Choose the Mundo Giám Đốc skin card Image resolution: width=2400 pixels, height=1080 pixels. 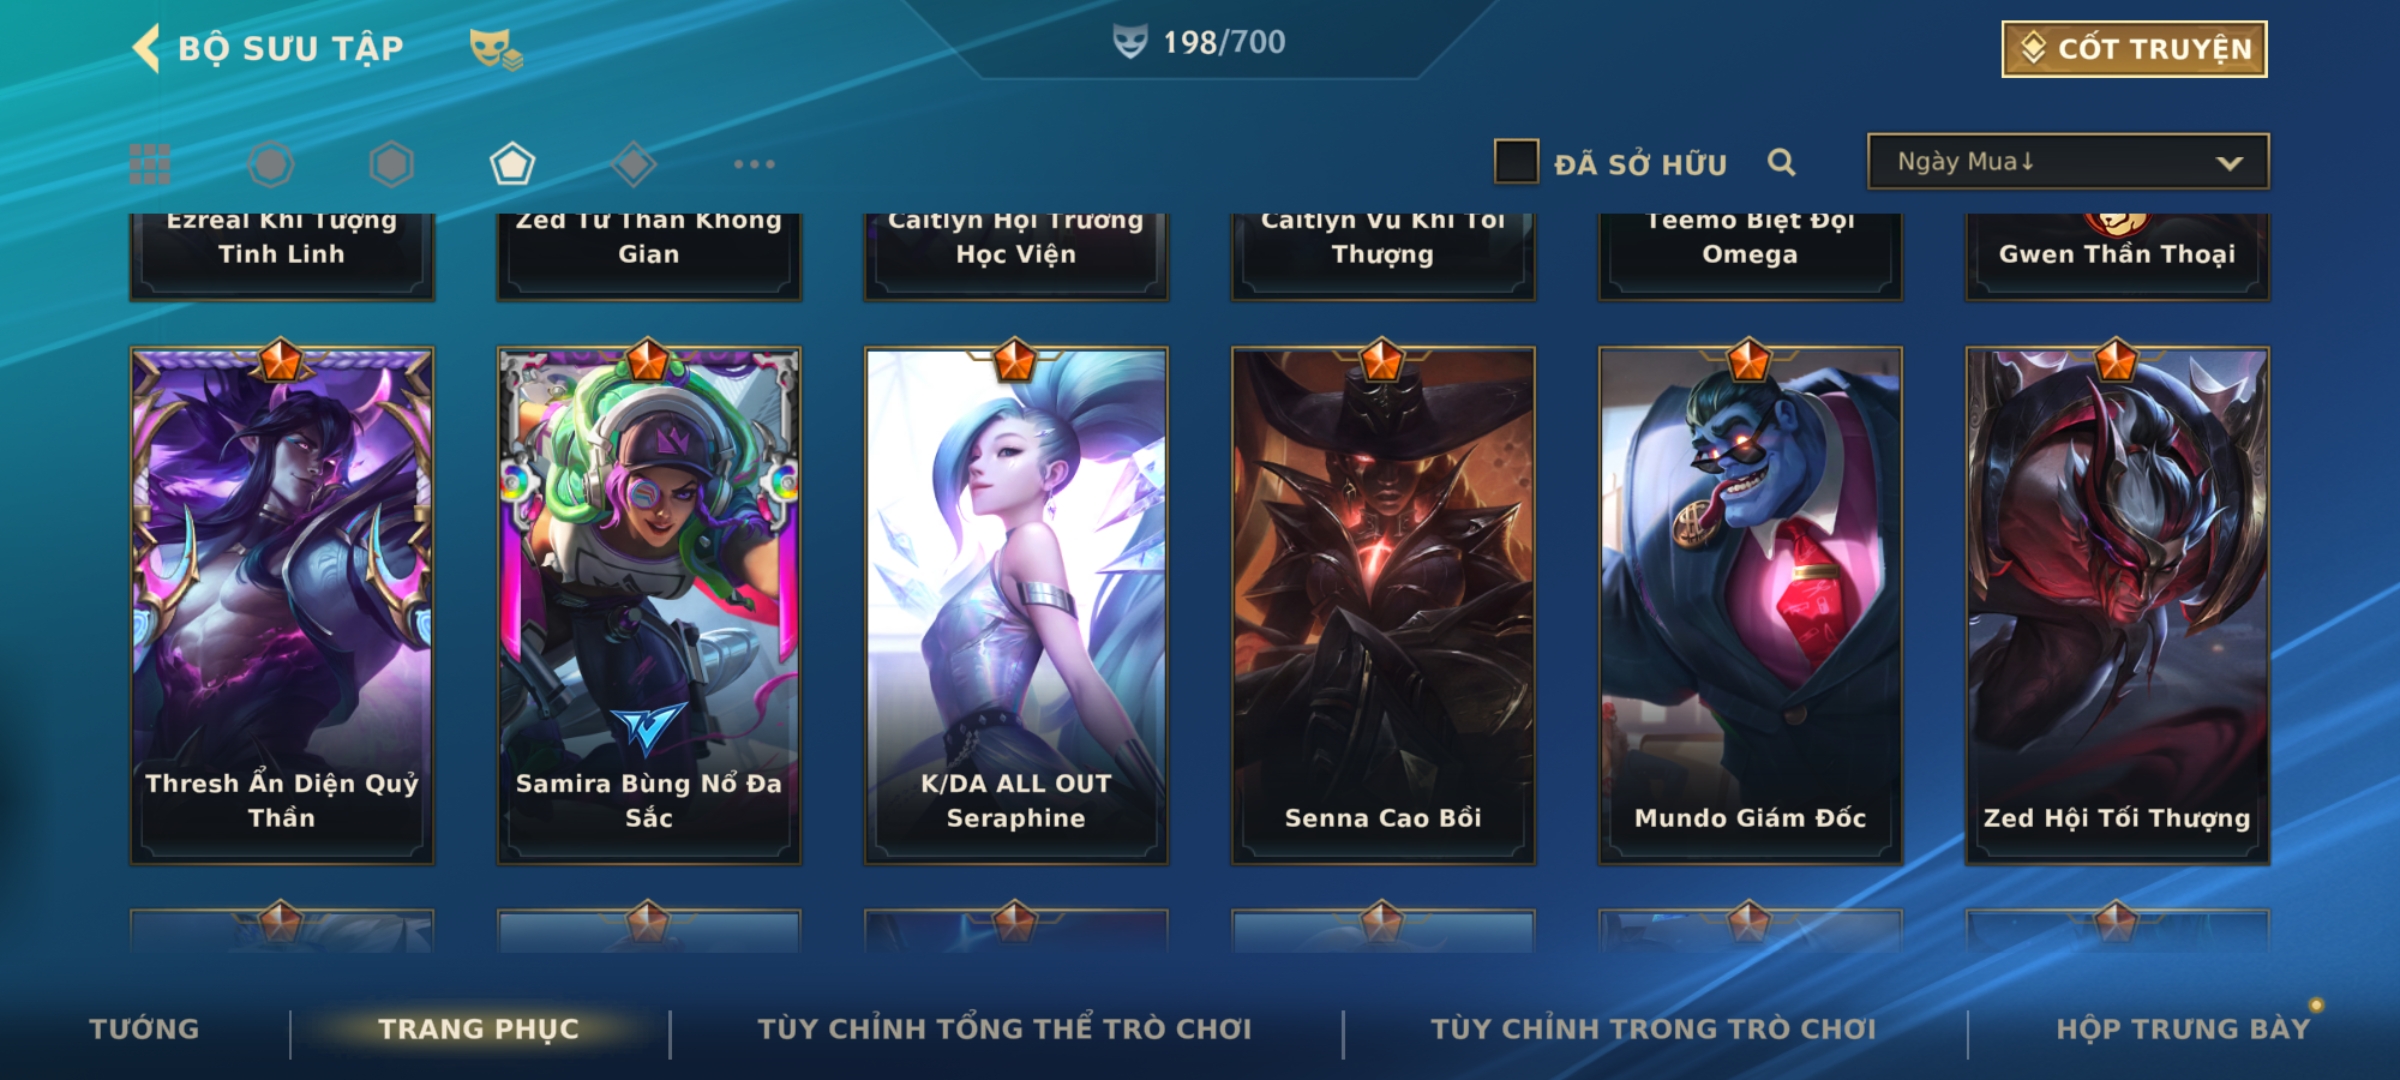(x=1750, y=605)
